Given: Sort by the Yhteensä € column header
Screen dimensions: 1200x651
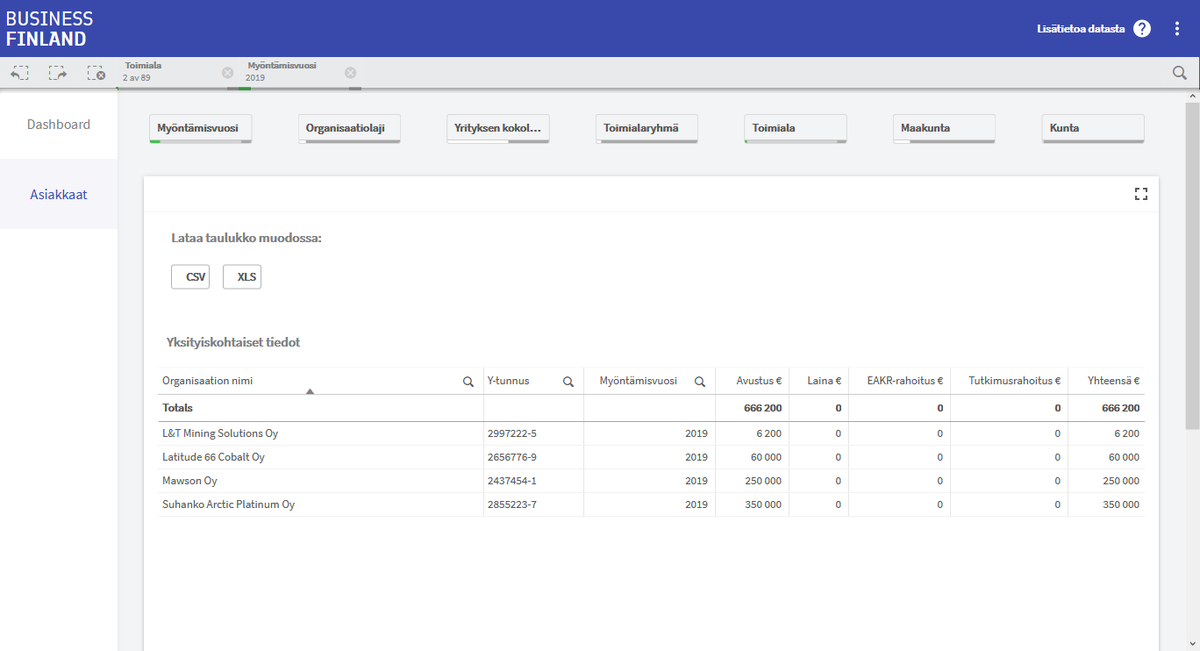Looking at the screenshot, I should 1114,381.
